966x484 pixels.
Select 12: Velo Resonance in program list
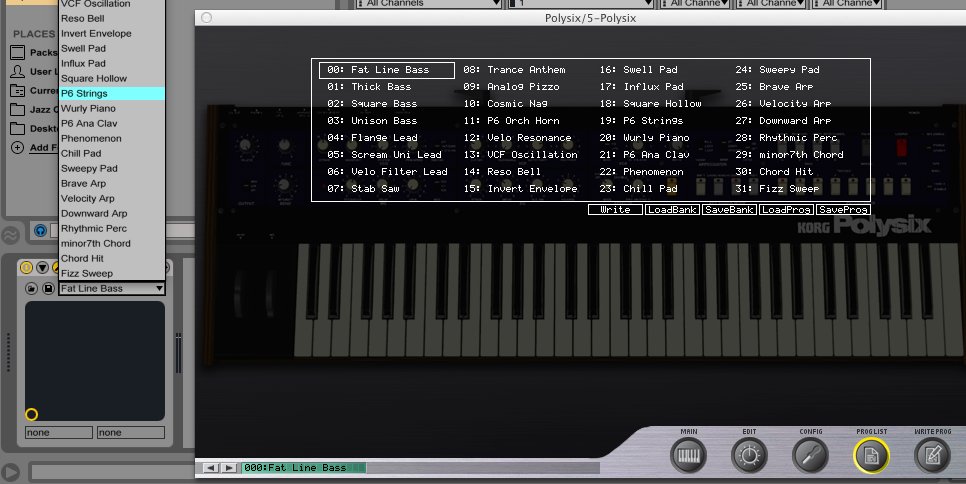coord(518,138)
